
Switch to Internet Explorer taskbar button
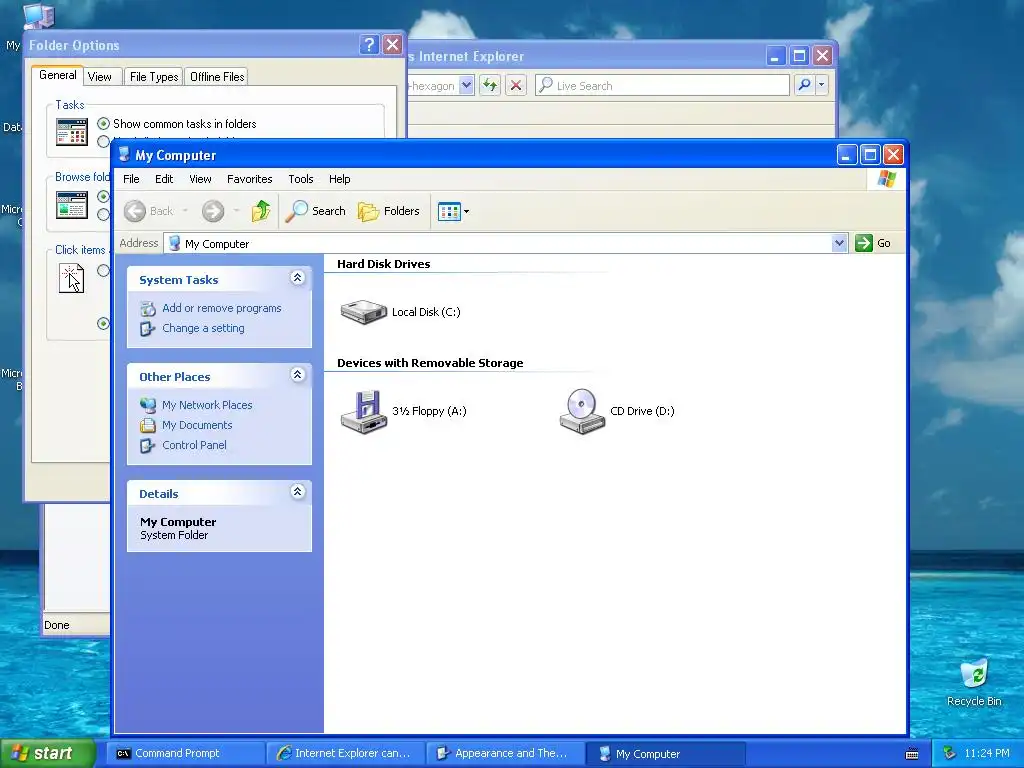coord(346,754)
